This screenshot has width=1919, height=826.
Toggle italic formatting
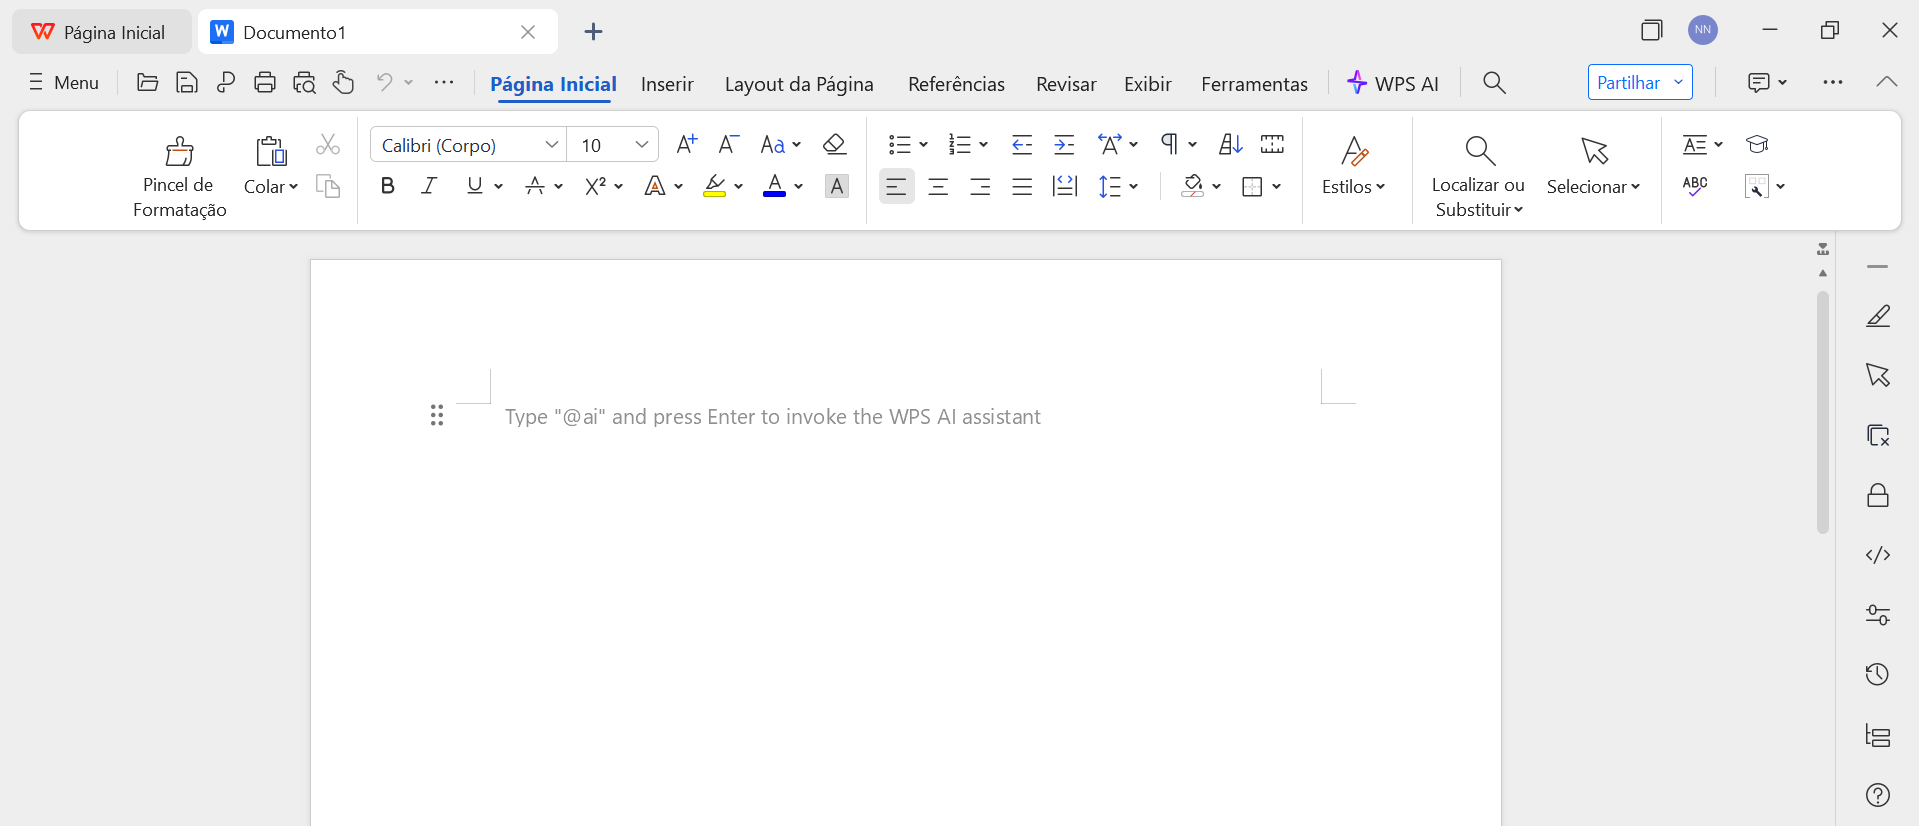pyautogui.click(x=430, y=186)
